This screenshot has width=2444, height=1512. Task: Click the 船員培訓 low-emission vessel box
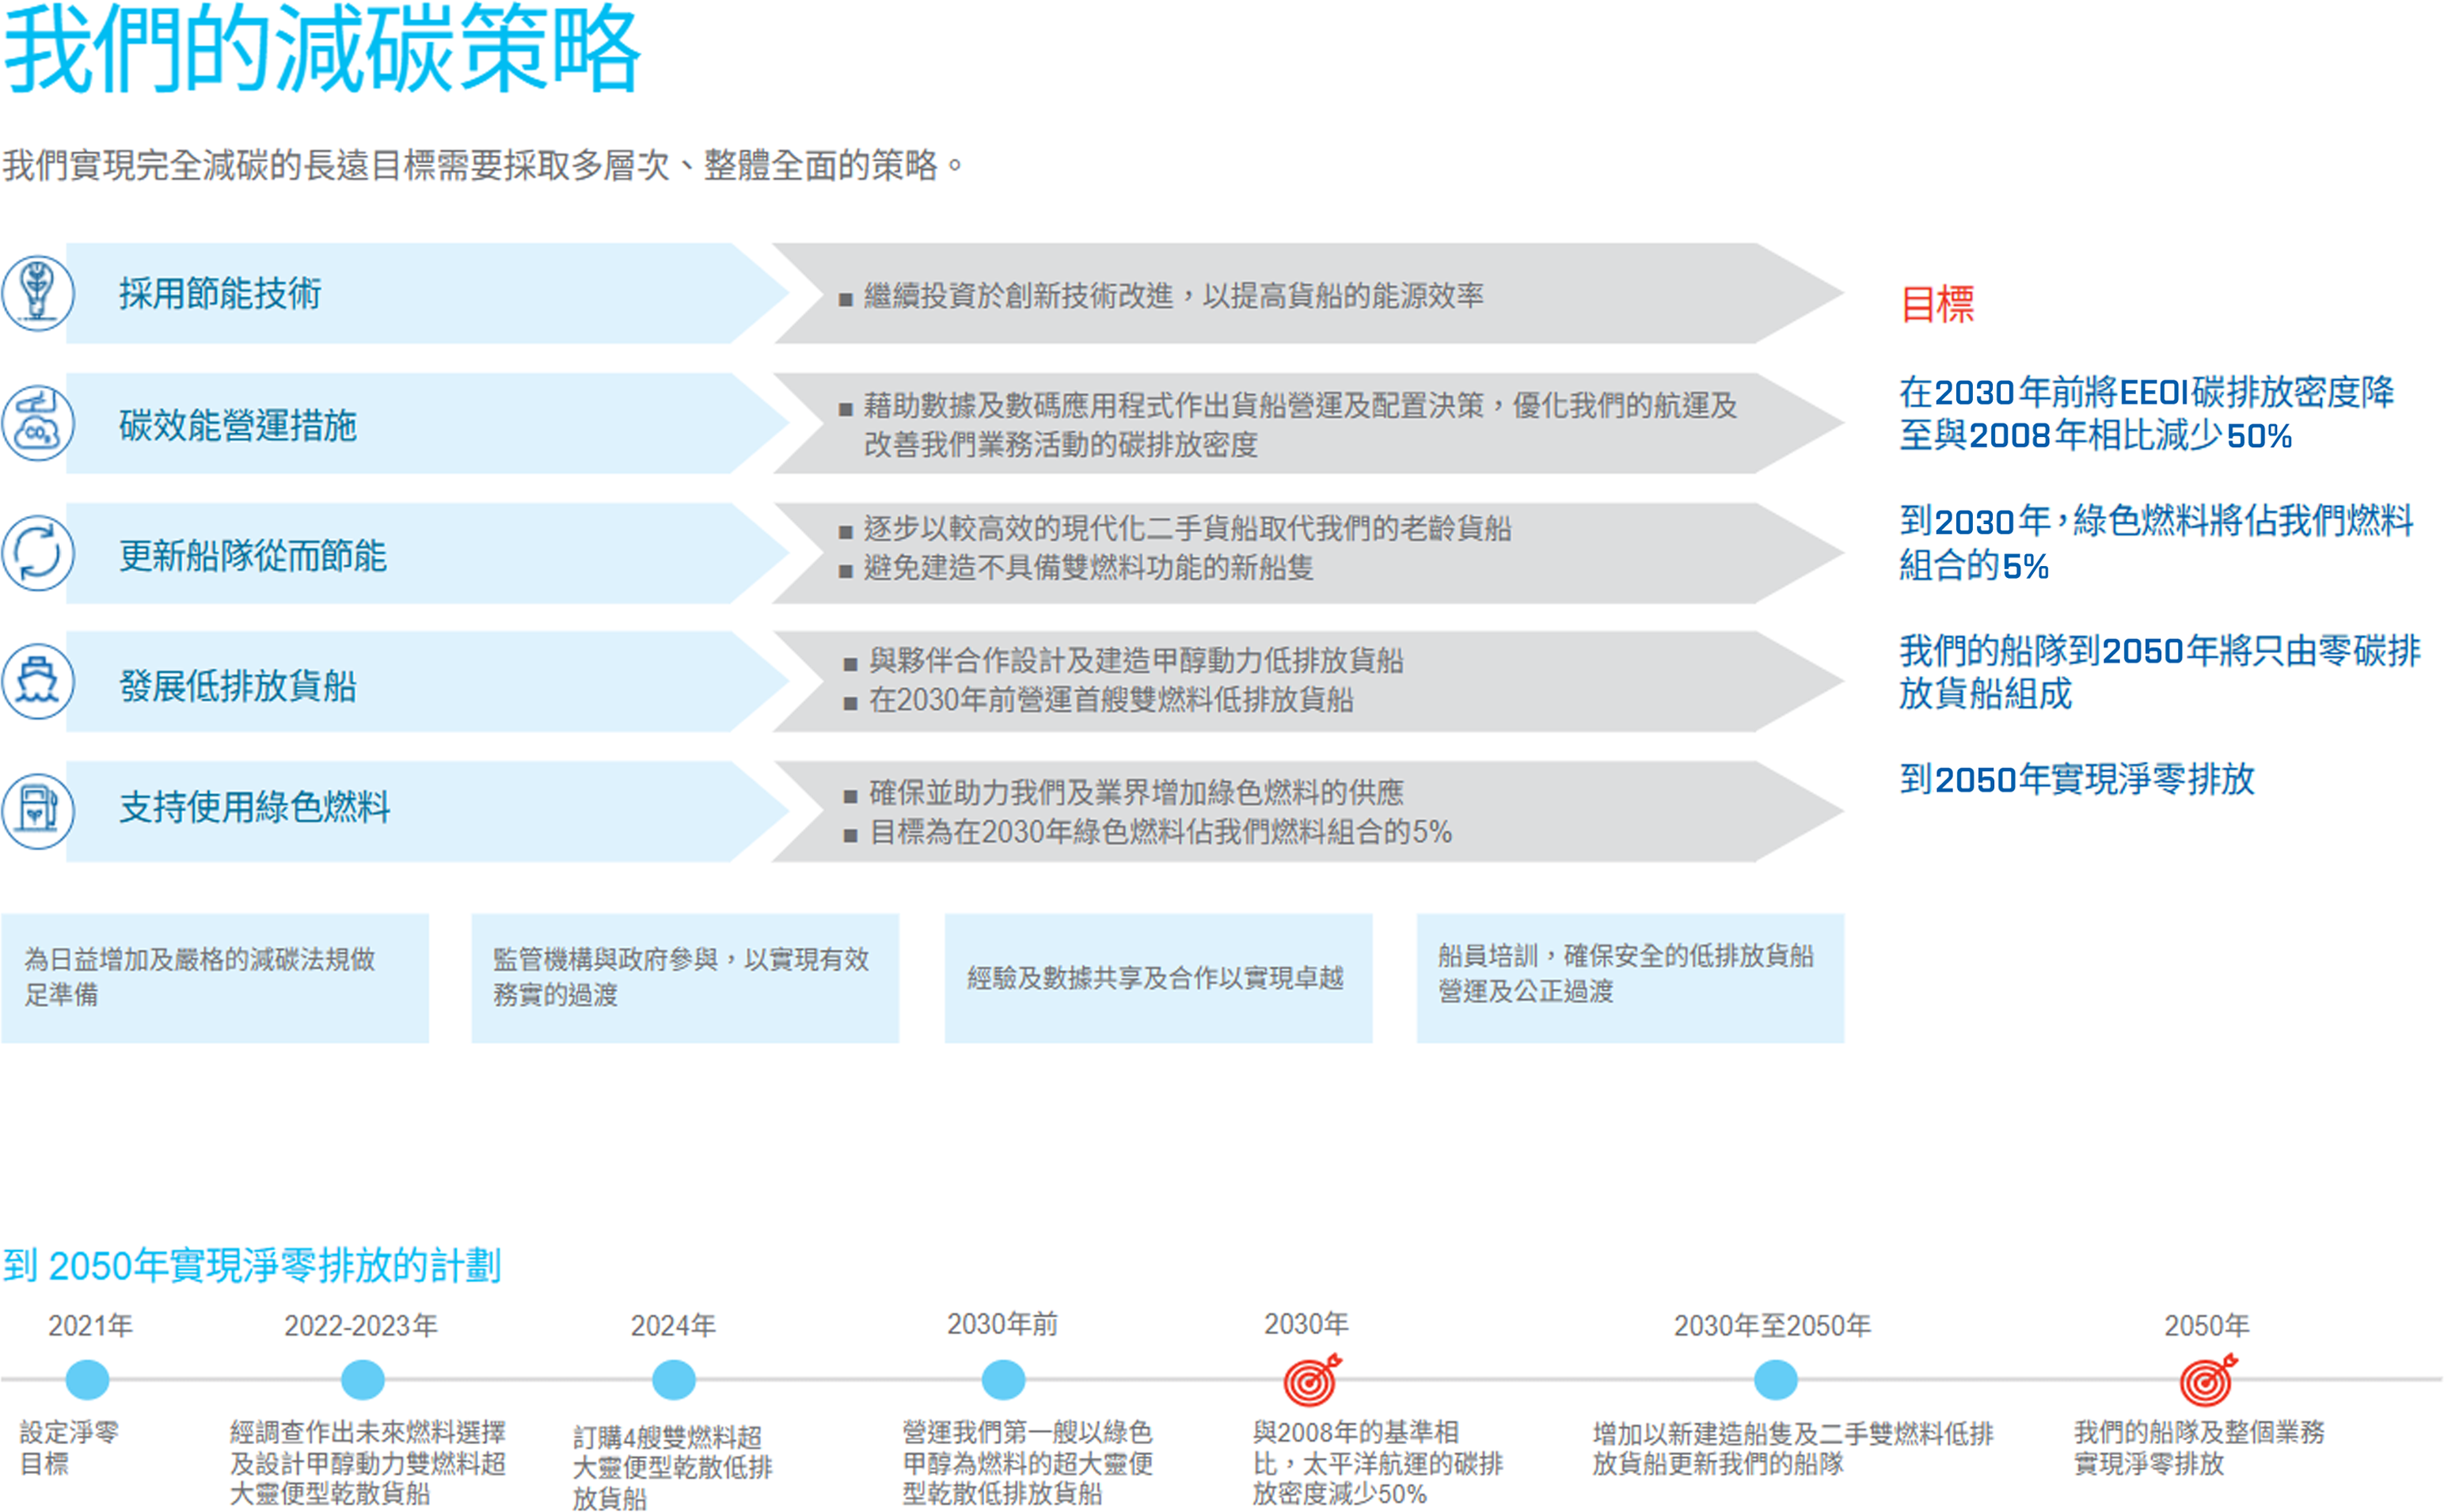pyautogui.click(x=1630, y=978)
